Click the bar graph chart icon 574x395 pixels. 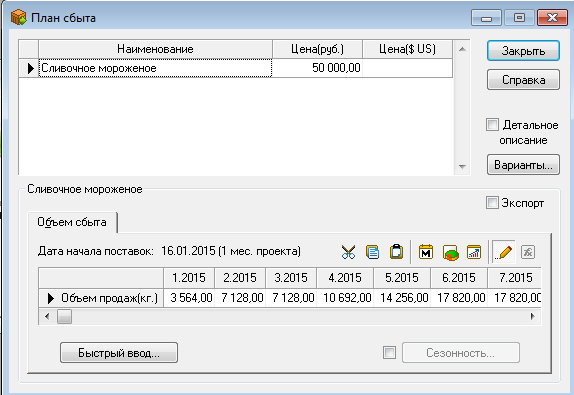click(x=474, y=252)
